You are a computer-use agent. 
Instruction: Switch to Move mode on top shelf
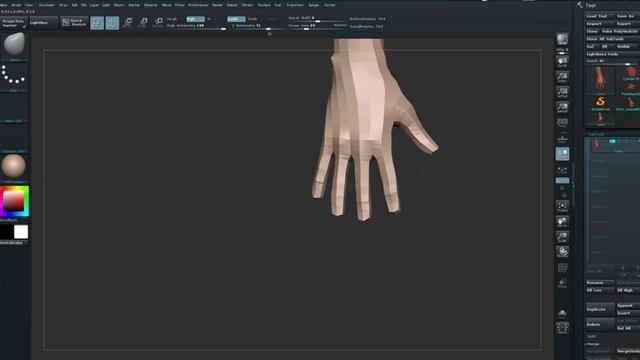(128, 23)
